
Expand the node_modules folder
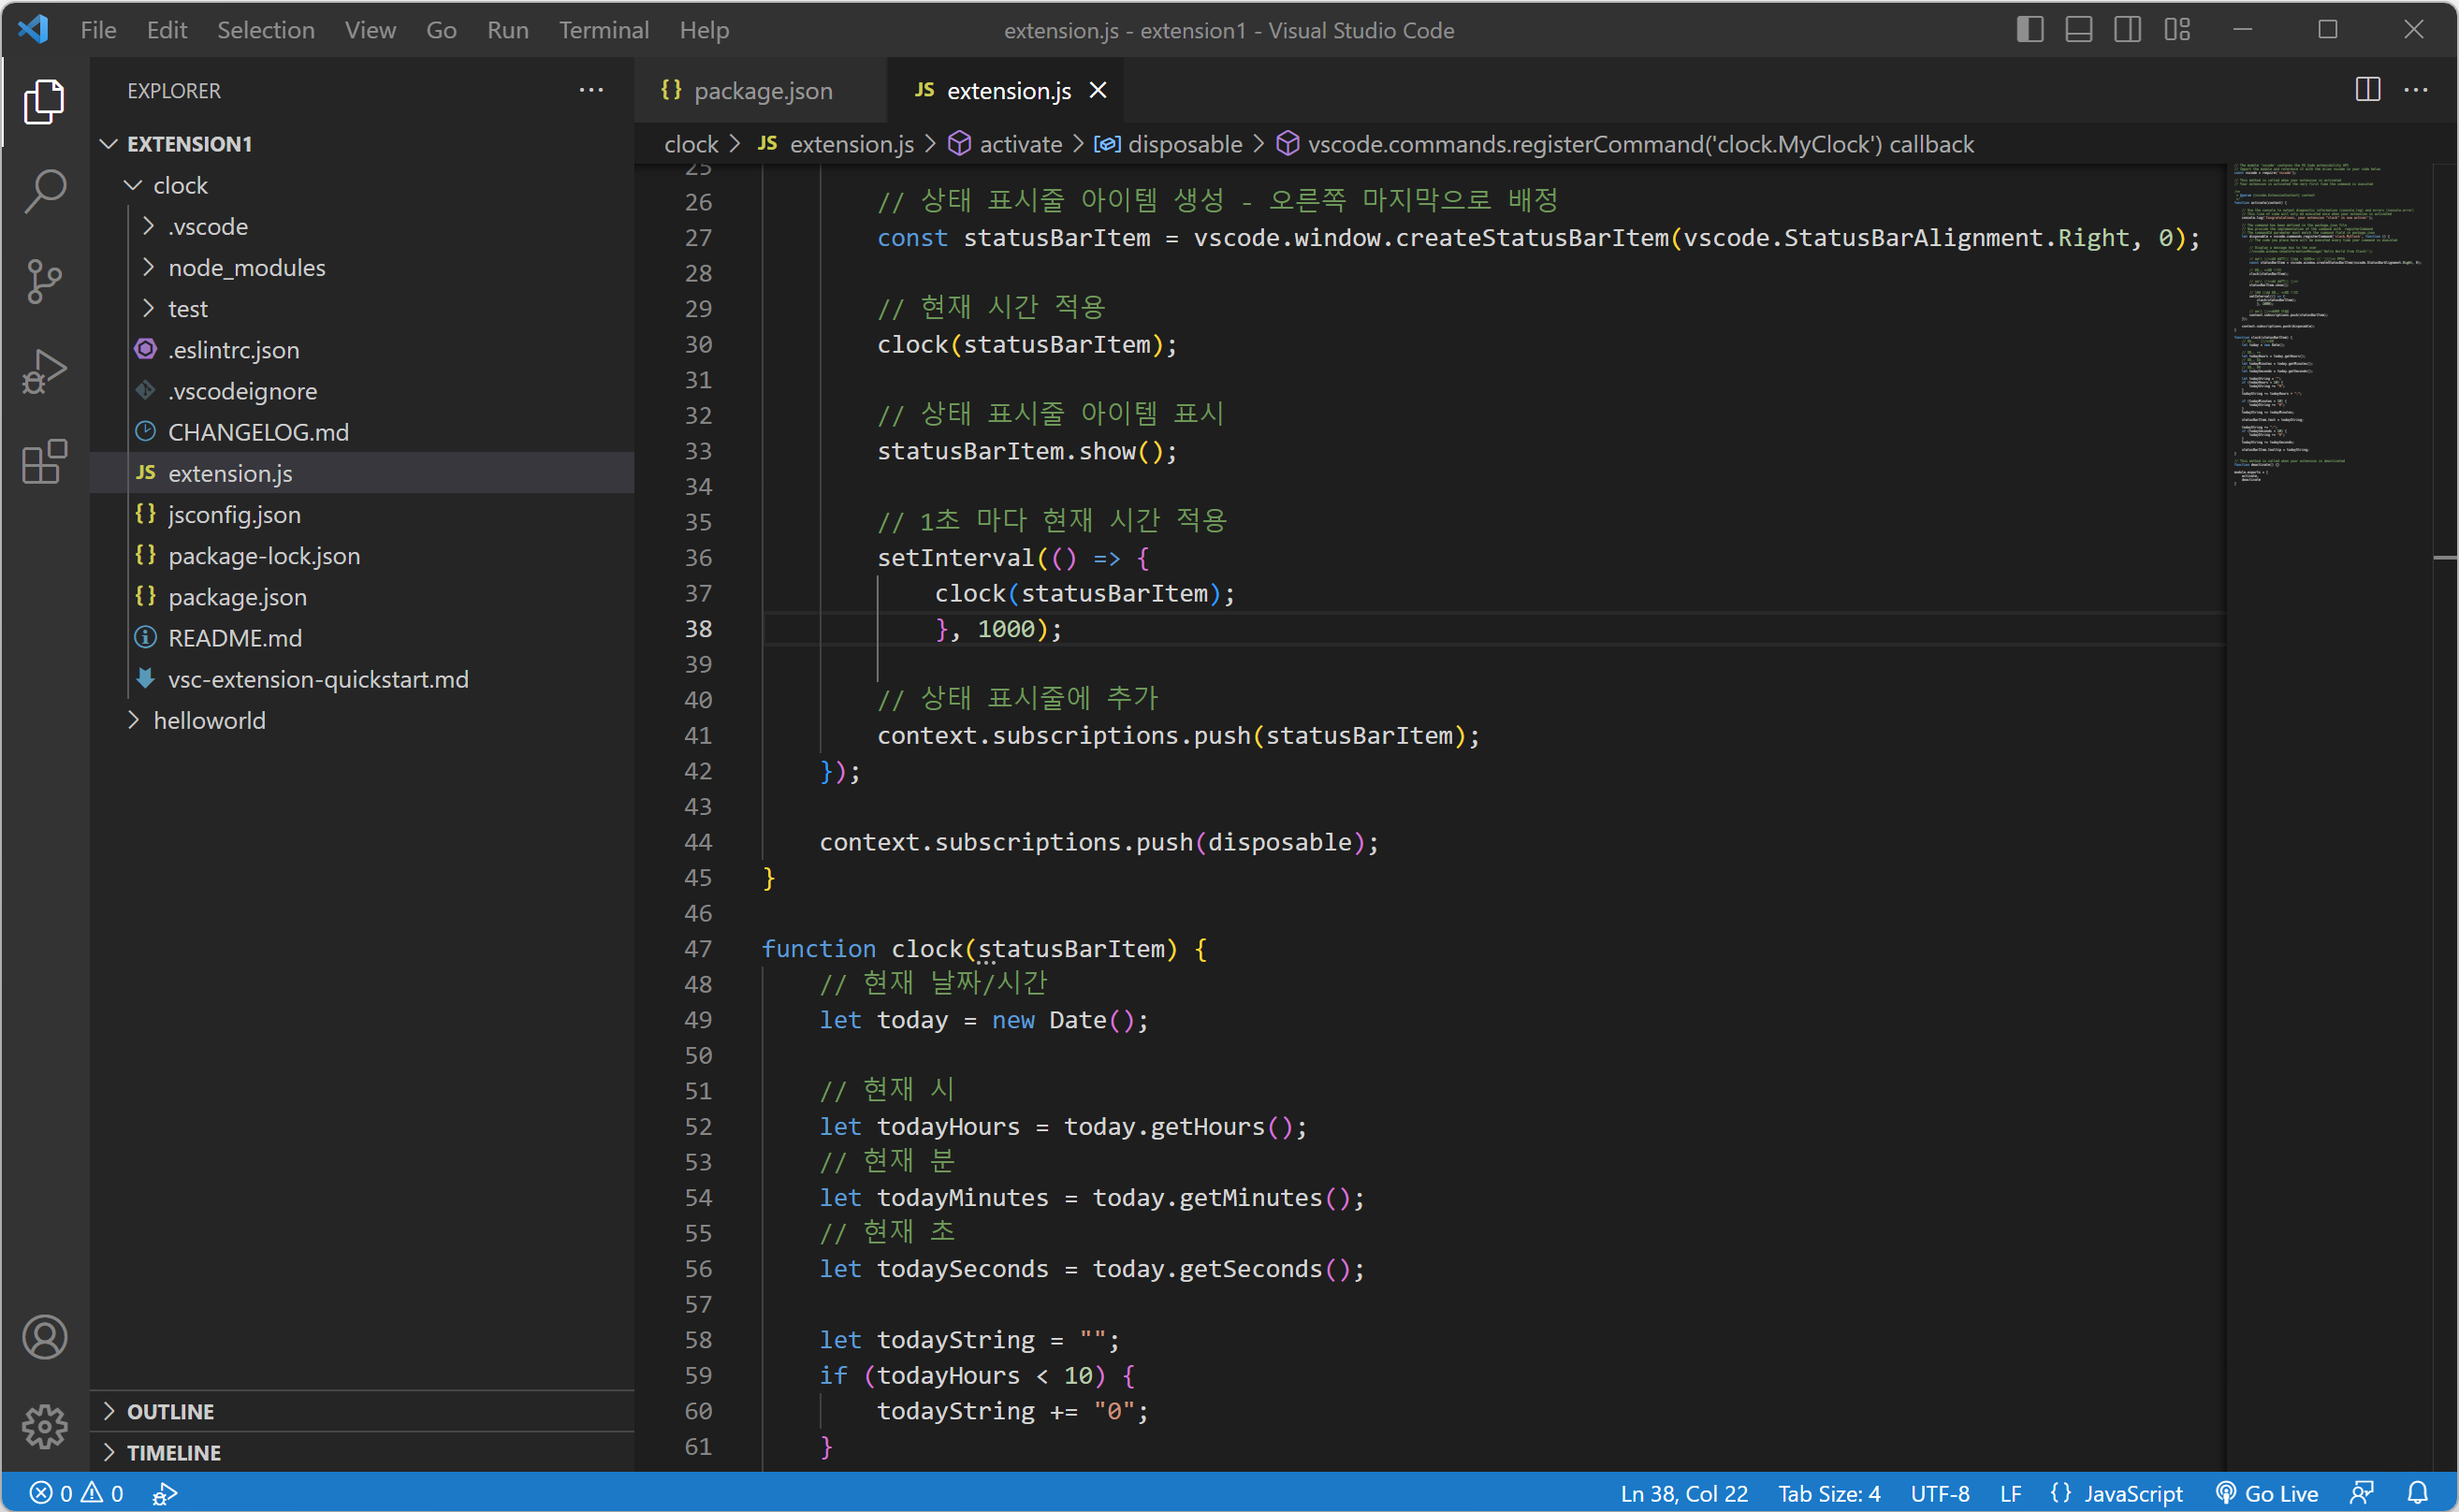click(246, 268)
